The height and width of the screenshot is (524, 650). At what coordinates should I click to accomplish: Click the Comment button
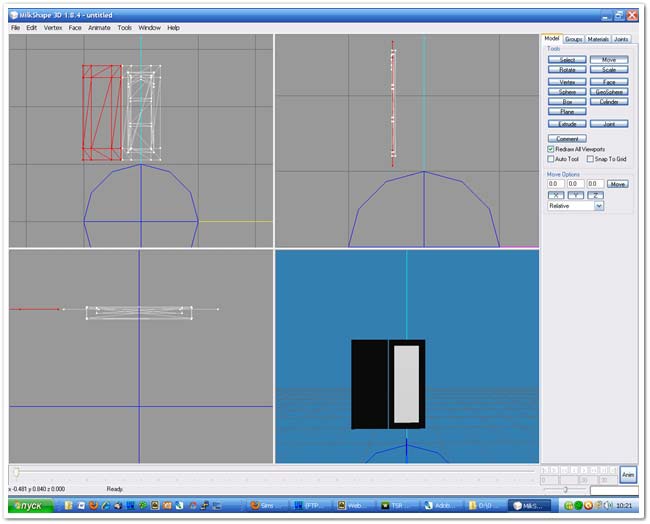tap(567, 138)
